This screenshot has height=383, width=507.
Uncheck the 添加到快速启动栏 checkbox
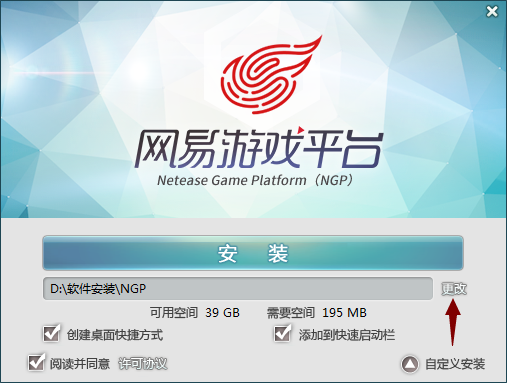[x=283, y=333]
